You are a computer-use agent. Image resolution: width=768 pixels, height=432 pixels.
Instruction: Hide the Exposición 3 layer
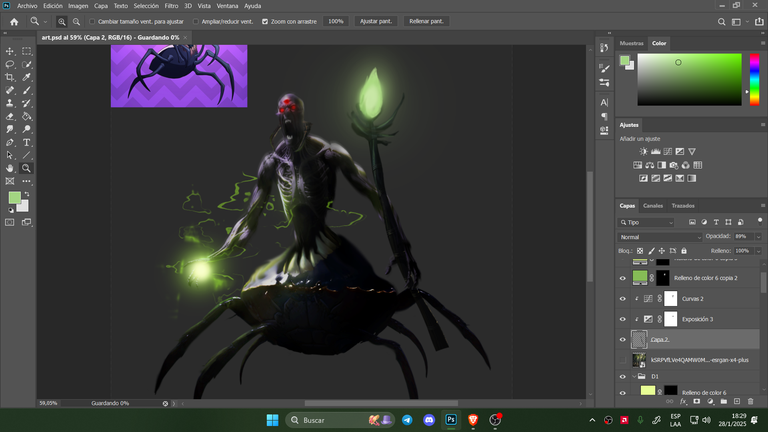(623, 319)
